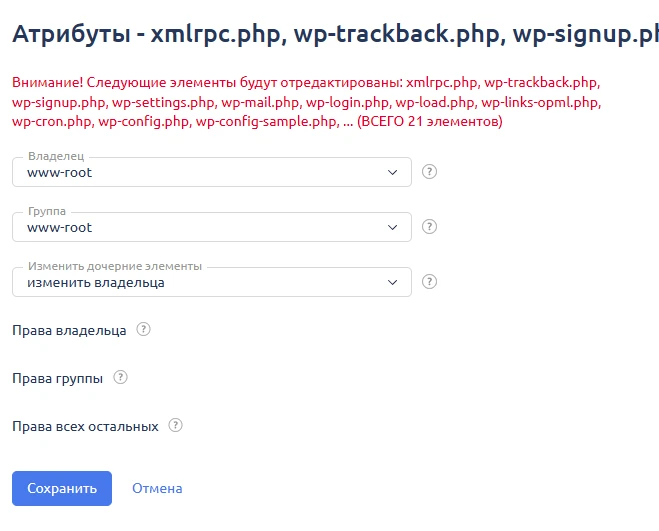Select the Права всех остальных label
The image size is (659, 531).
click(85, 426)
